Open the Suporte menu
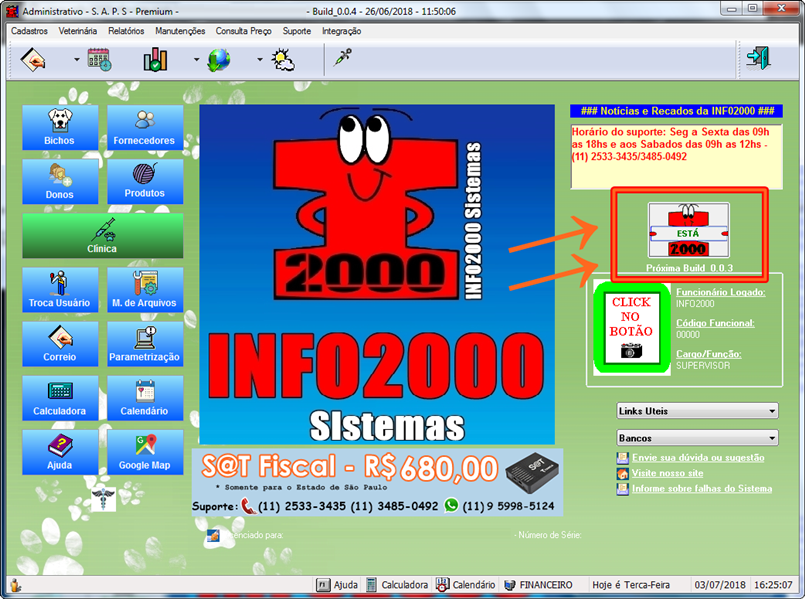Image resolution: width=805 pixels, height=599 pixels. click(297, 31)
